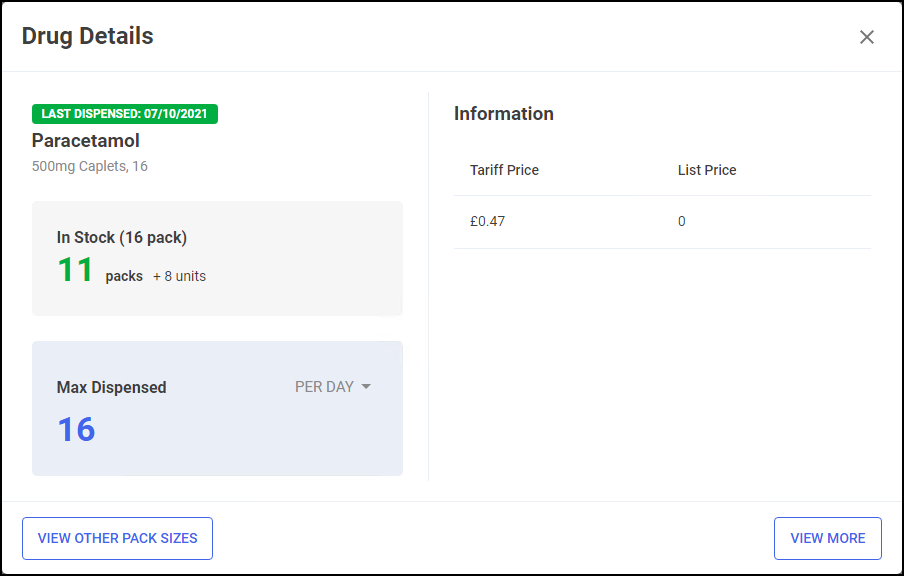904x576 pixels.
Task: Click the + 8 units text
Action: (x=179, y=276)
